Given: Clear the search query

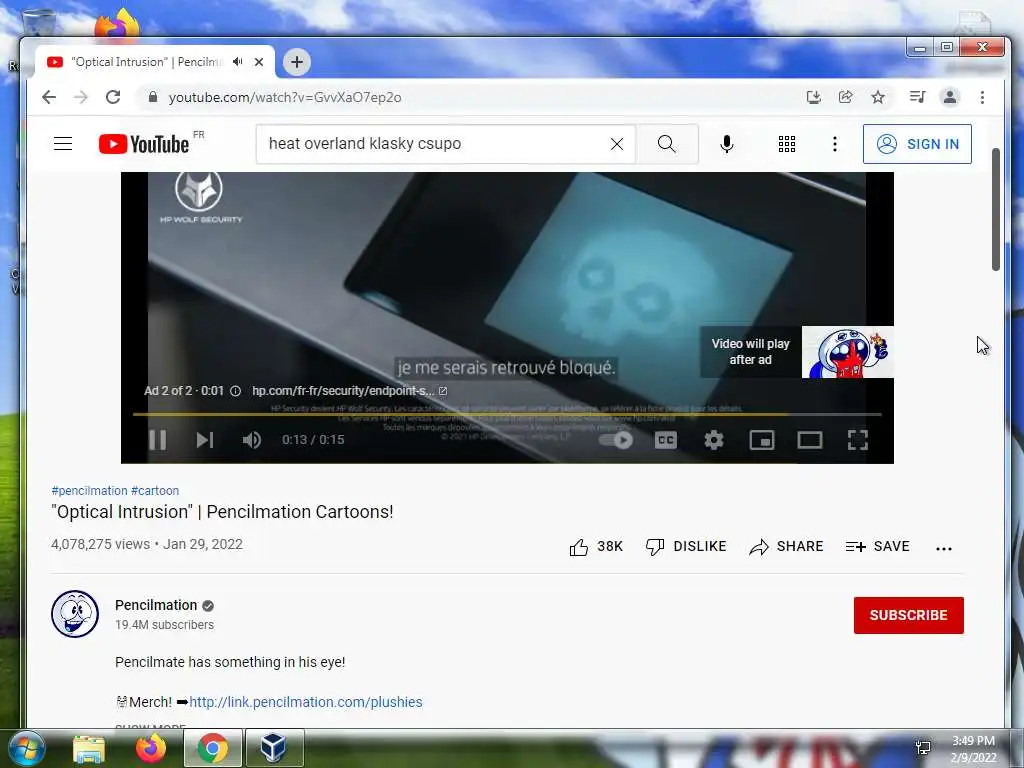Looking at the screenshot, I should tap(616, 144).
